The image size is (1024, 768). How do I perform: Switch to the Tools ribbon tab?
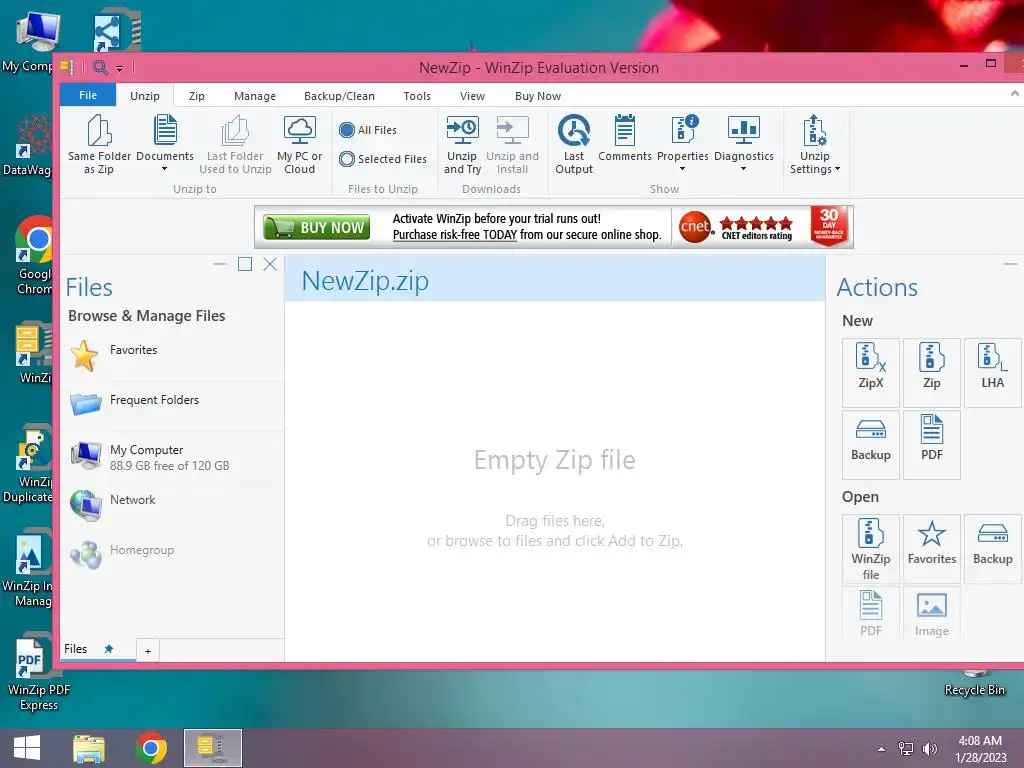pyautogui.click(x=417, y=96)
